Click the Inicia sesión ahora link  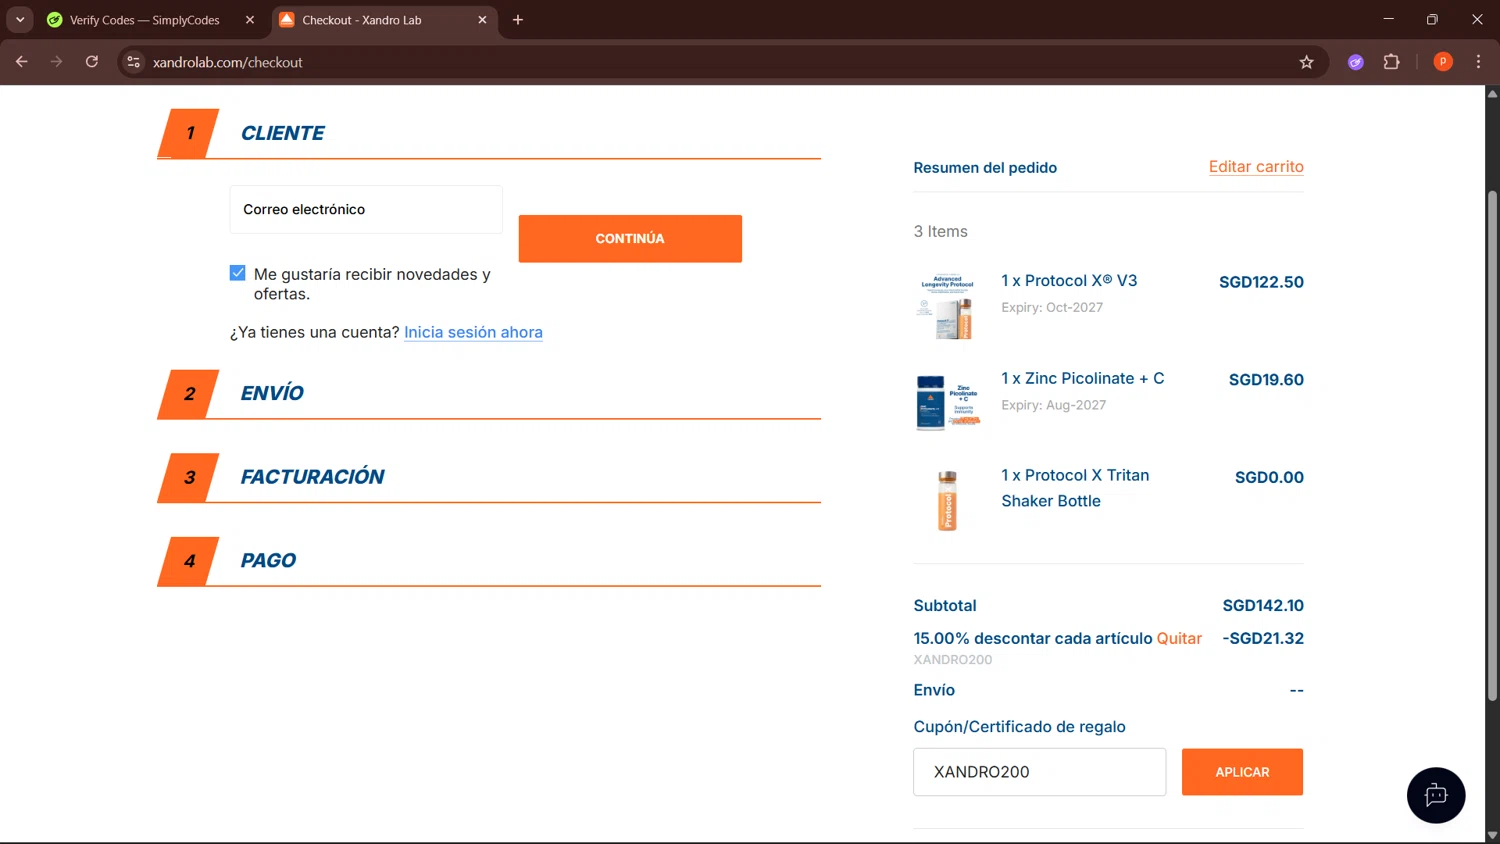pyautogui.click(x=473, y=332)
